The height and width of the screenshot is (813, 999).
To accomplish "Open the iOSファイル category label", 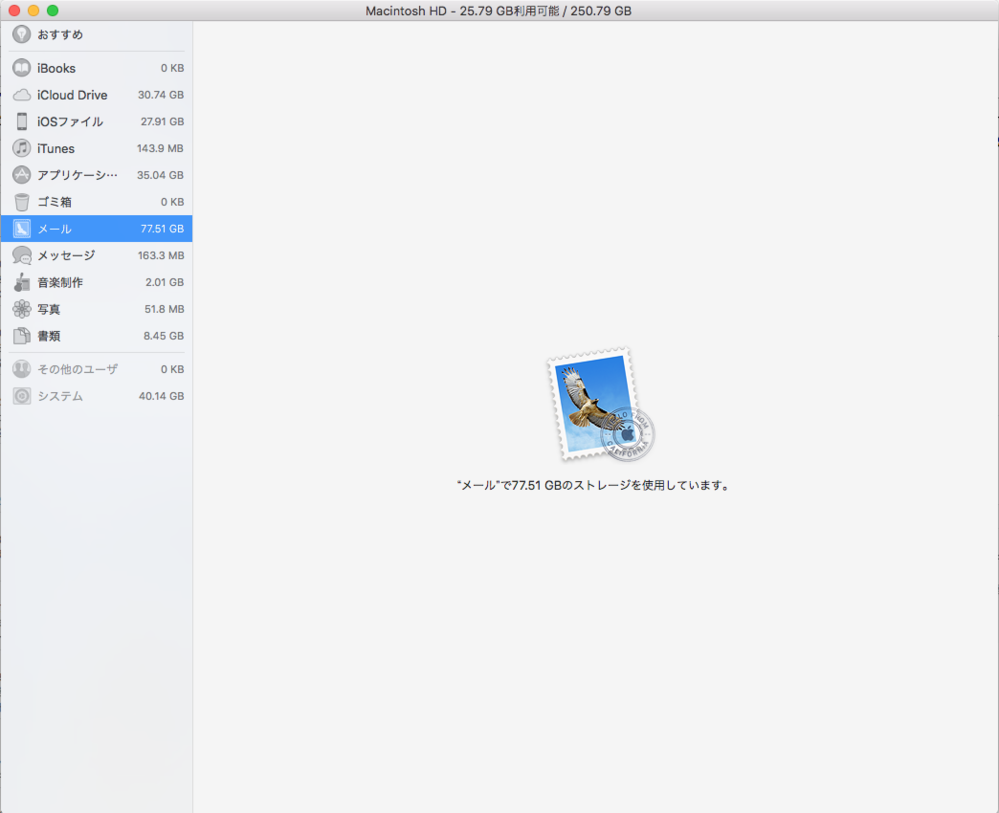I will coord(70,122).
